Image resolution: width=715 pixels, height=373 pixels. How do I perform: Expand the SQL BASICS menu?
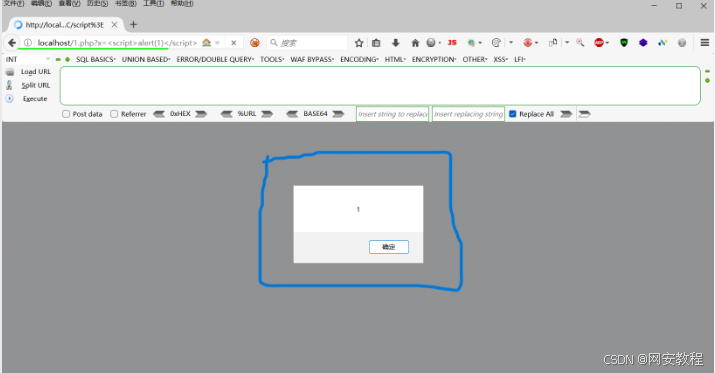click(96, 59)
